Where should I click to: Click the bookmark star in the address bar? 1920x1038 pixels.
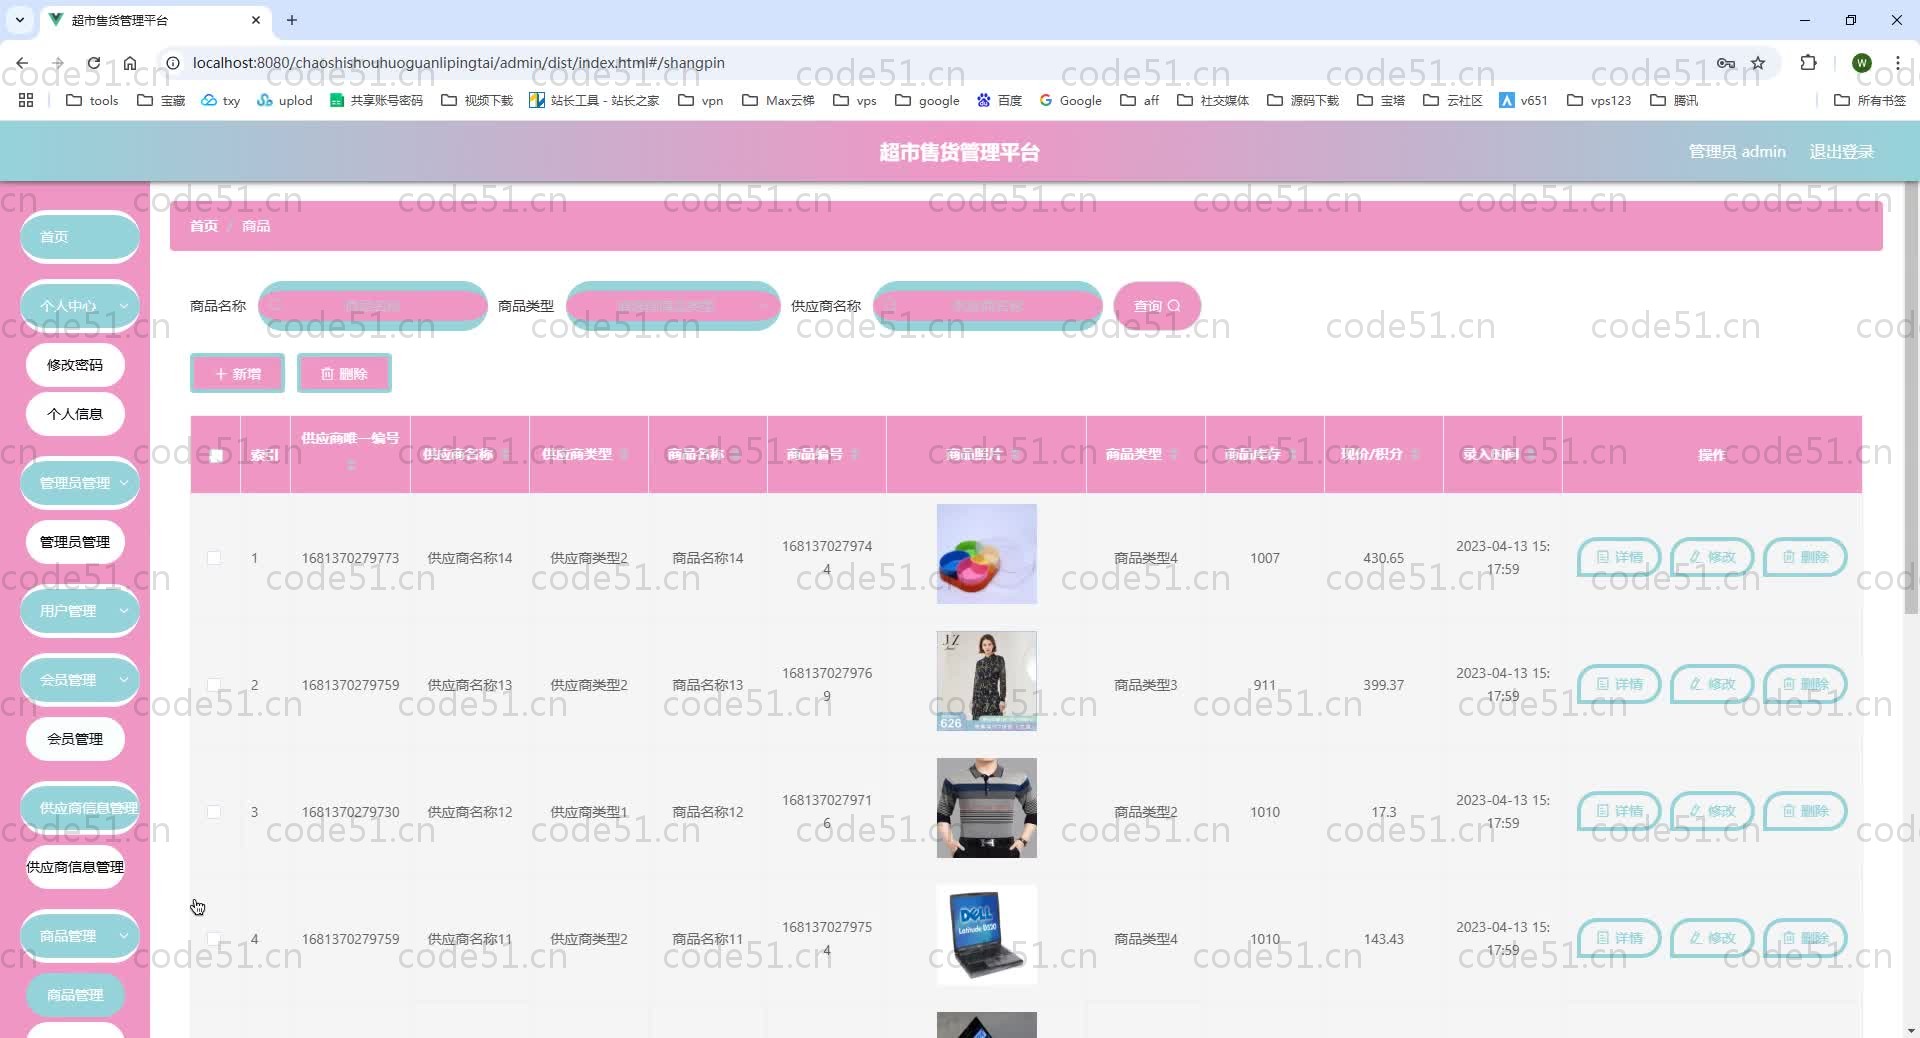(x=1757, y=63)
